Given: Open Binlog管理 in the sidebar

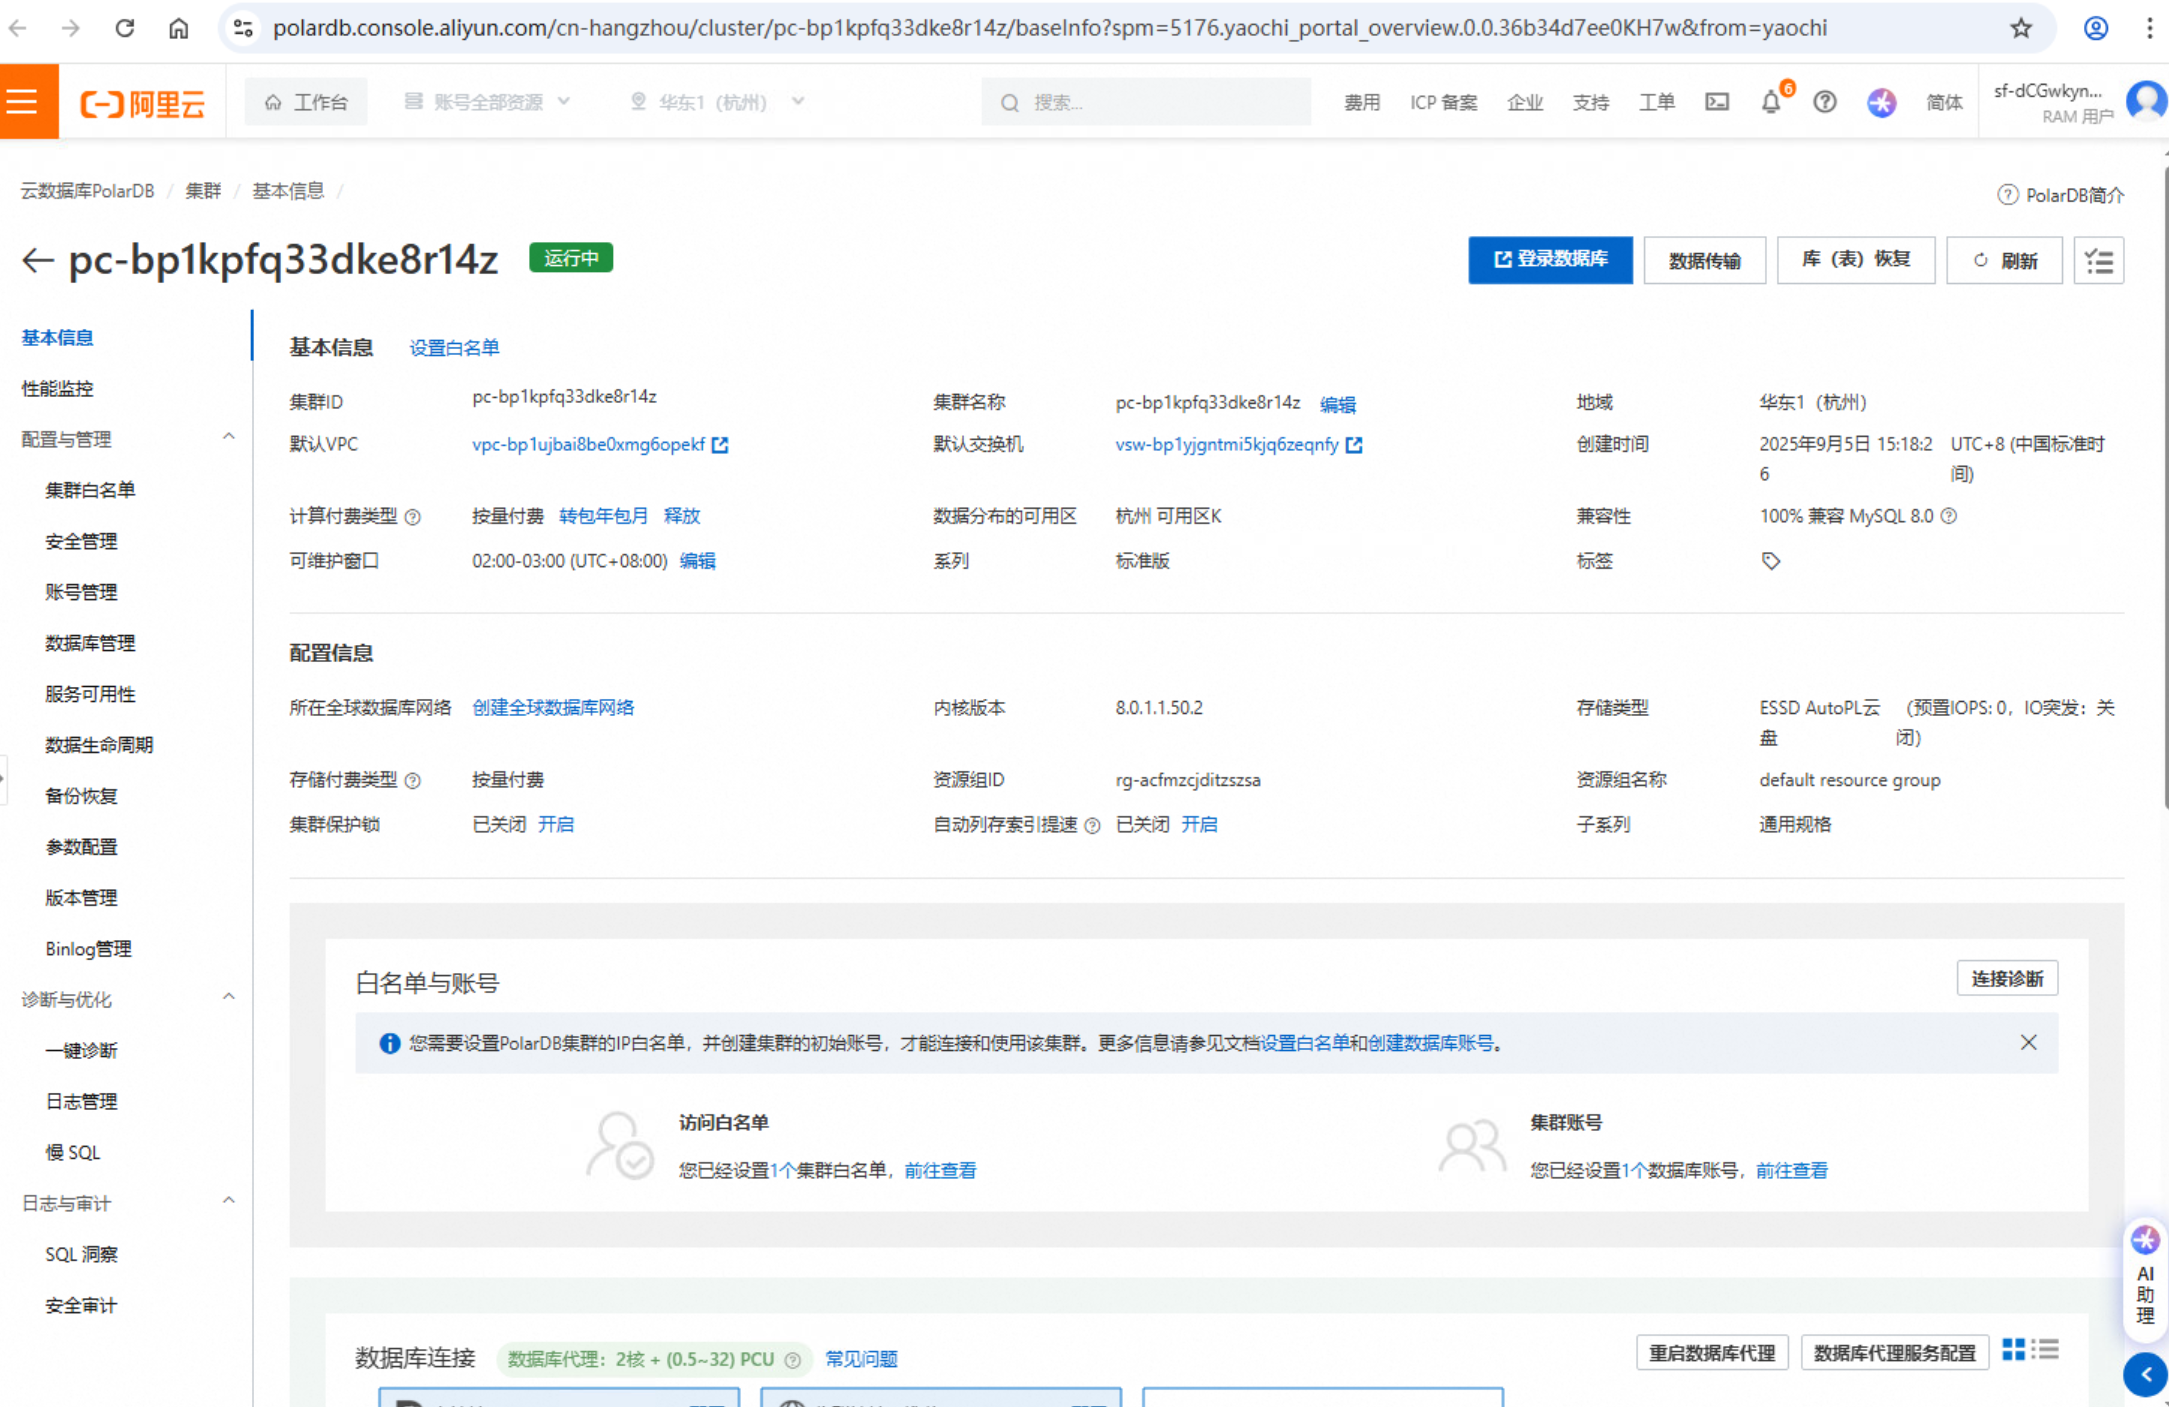Looking at the screenshot, I should pyautogui.click(x=88, y=949).
